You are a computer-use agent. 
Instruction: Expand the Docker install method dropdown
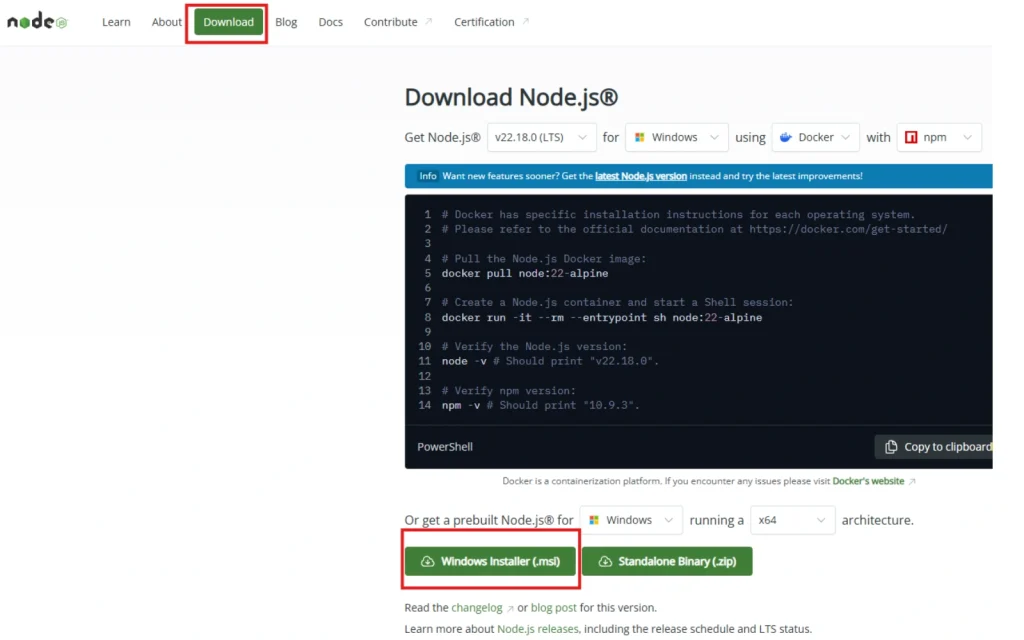coord(815,137)
